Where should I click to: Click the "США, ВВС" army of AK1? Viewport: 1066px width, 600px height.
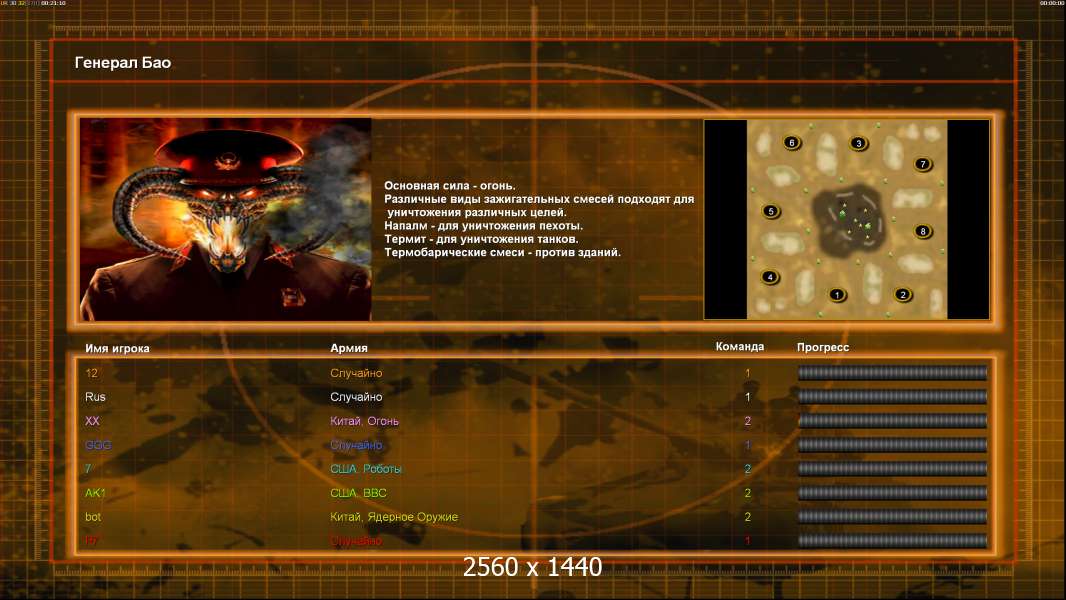358,493
